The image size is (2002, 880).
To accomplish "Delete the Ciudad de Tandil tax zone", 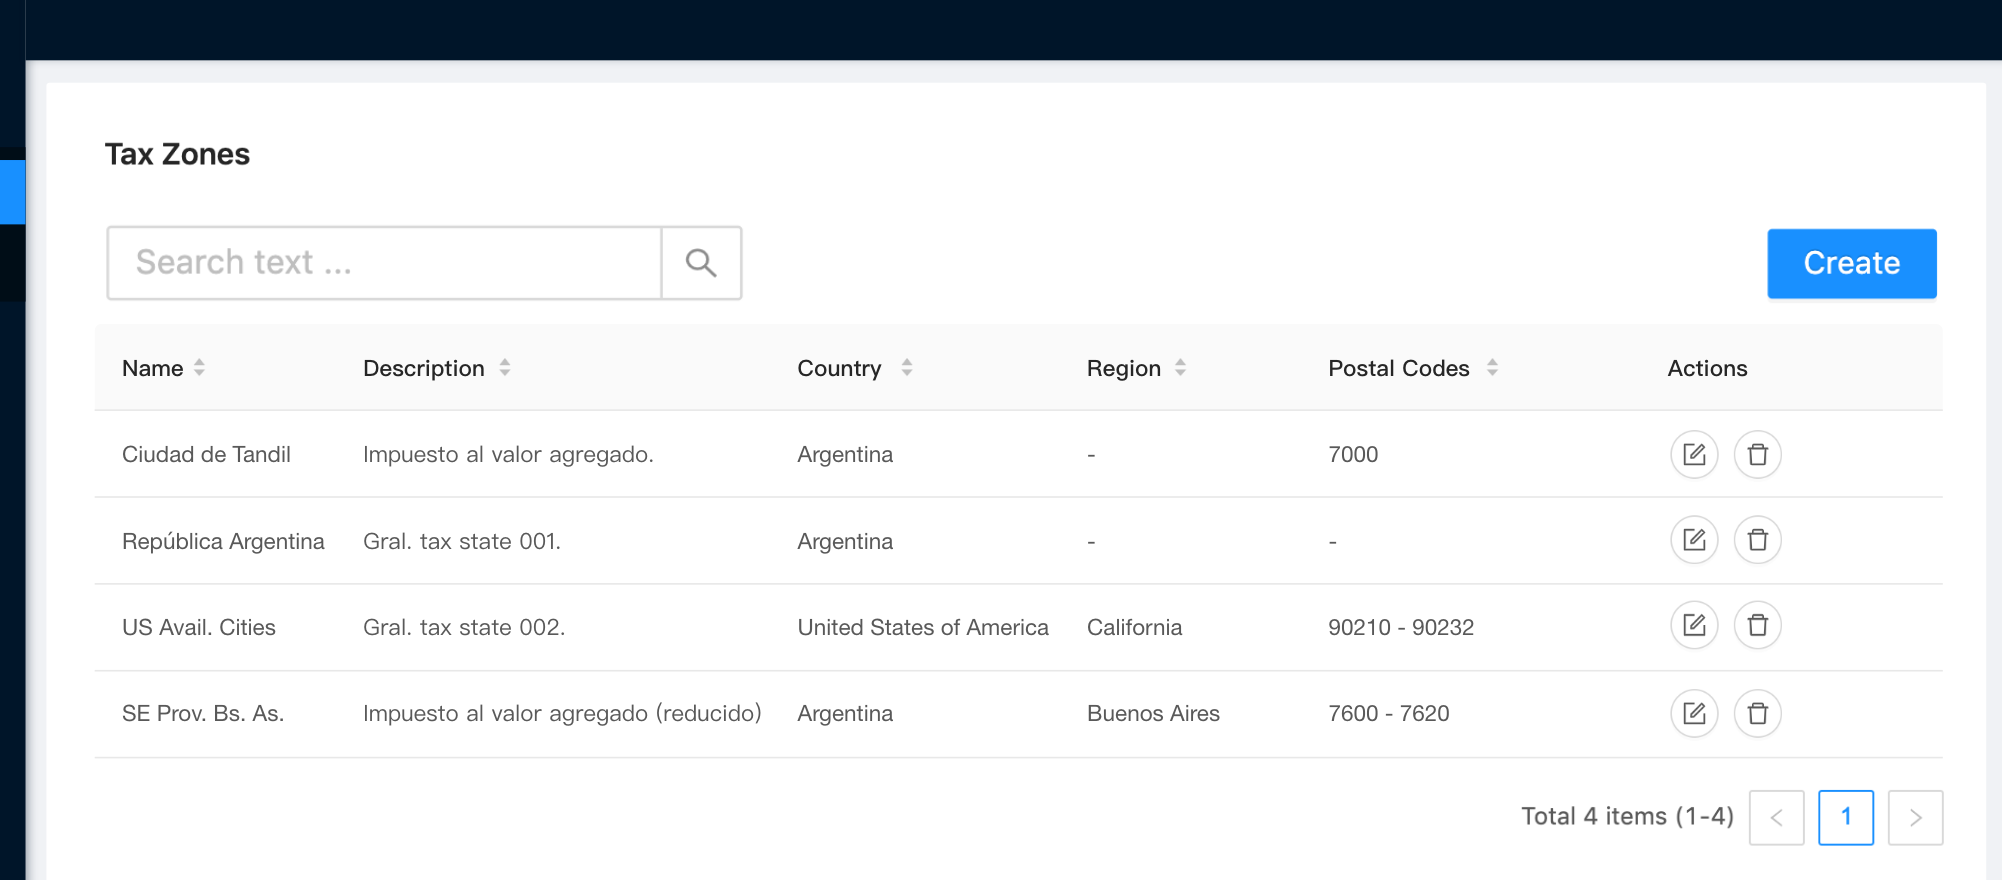I will 1757,455.
